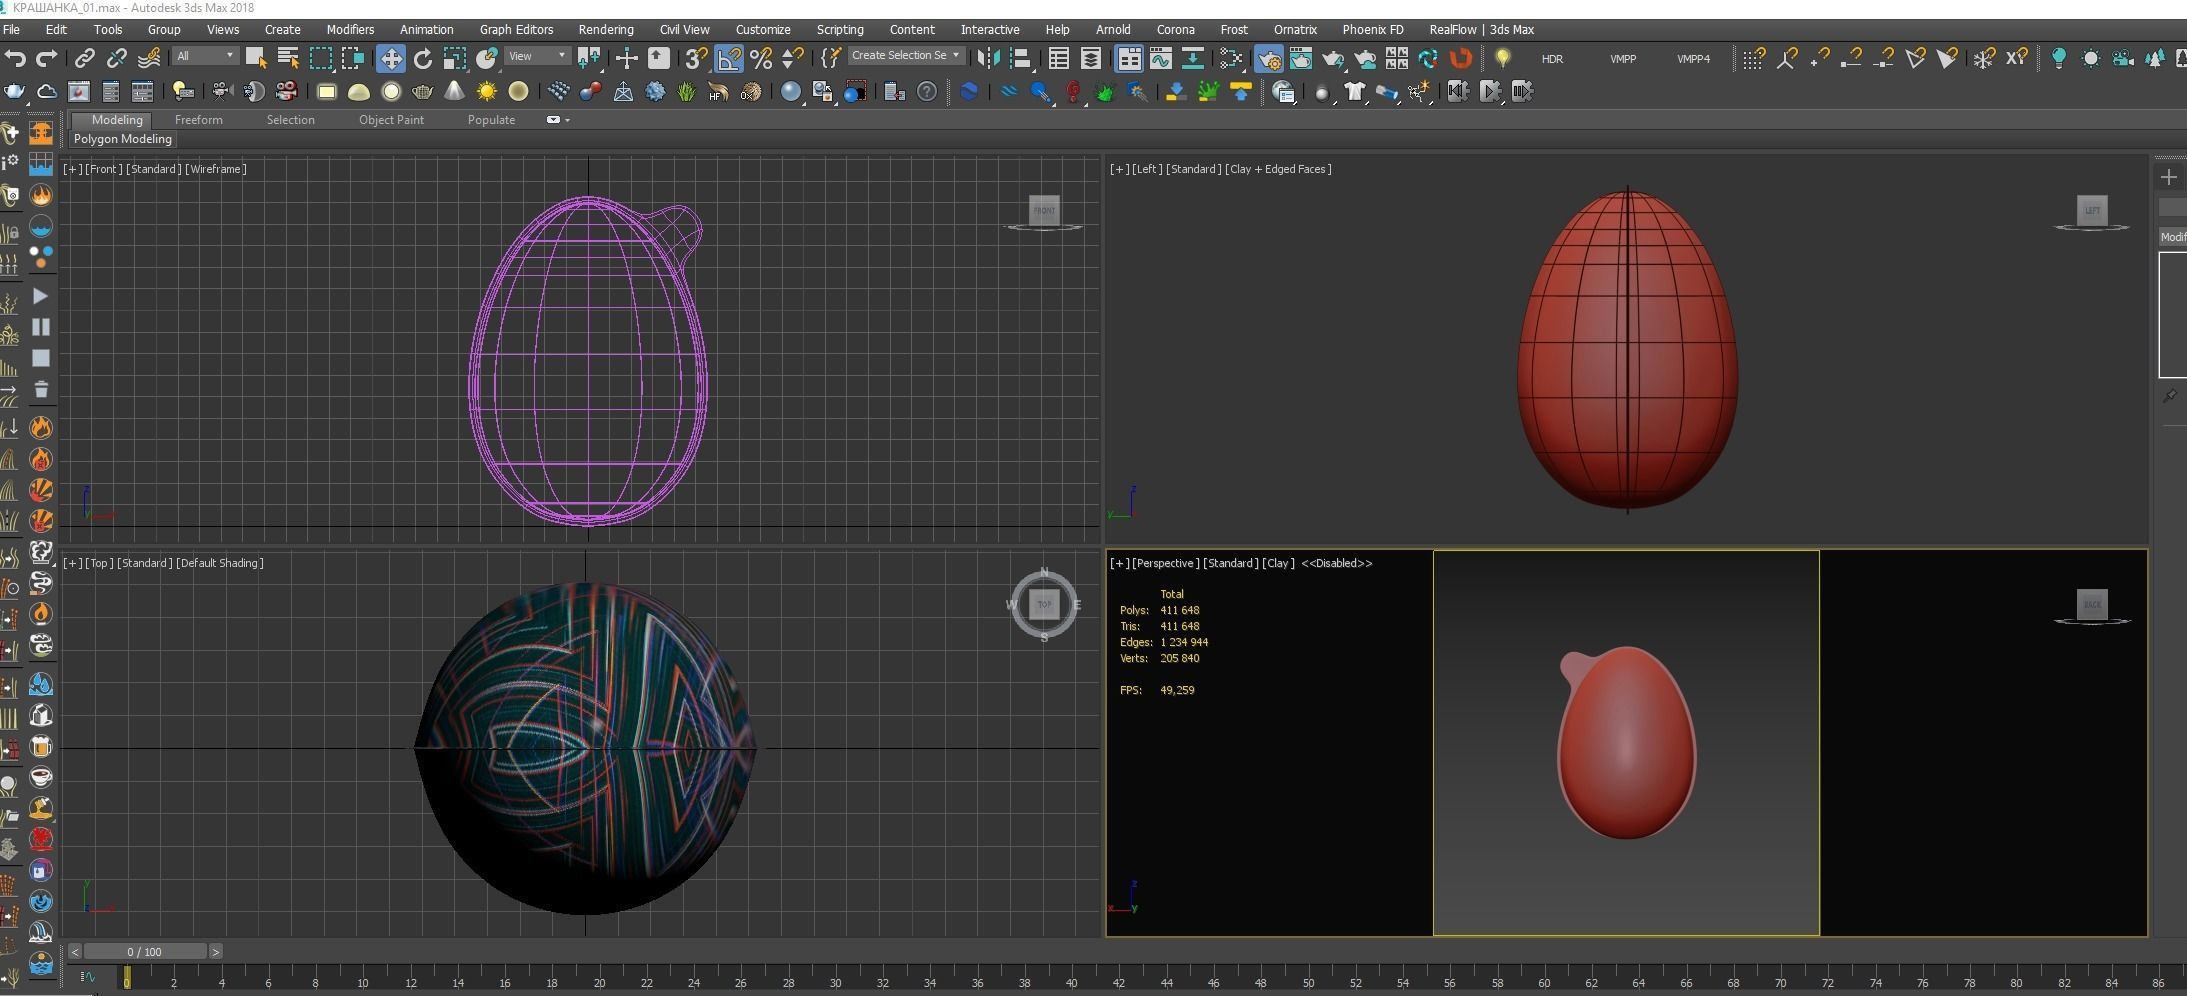Image resolution: width=2187 pixels, height=996 pixels.
Task: Click the question mark help icon
Action: pyautogui.click(x=927, y=92)
